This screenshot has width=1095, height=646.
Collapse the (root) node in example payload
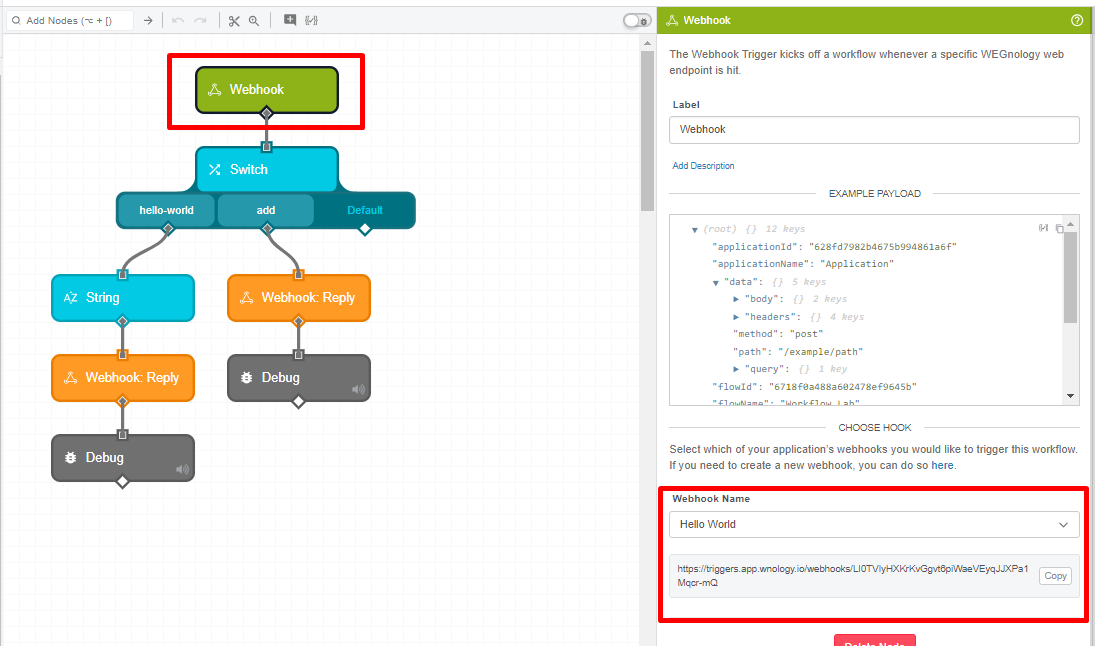point(695,230)
